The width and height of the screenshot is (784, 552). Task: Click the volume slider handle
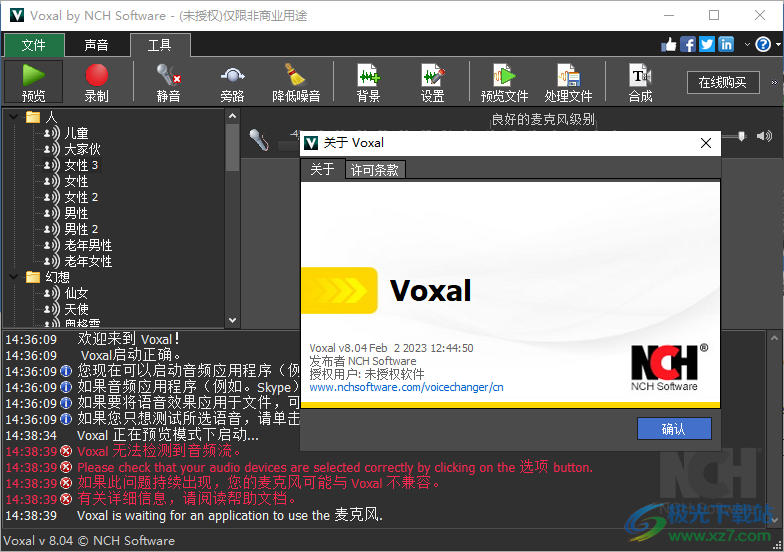point(742,136)
